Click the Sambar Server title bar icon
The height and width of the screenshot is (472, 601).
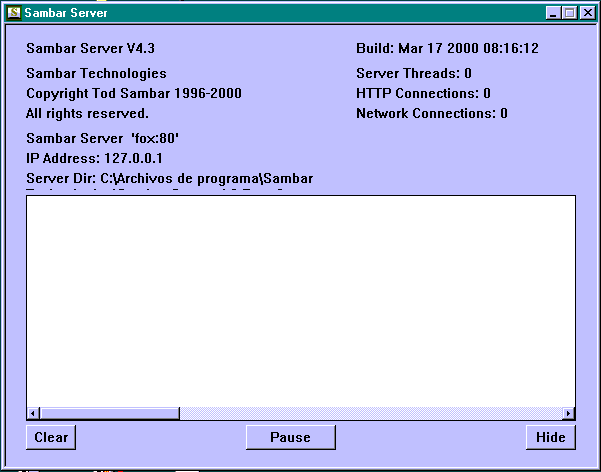click(14, 13)
